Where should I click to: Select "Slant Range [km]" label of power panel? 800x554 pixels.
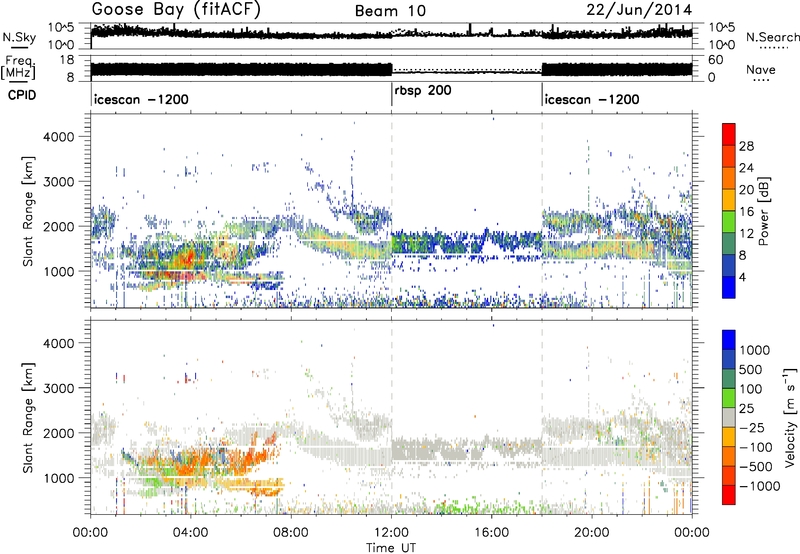click(28, 211)
